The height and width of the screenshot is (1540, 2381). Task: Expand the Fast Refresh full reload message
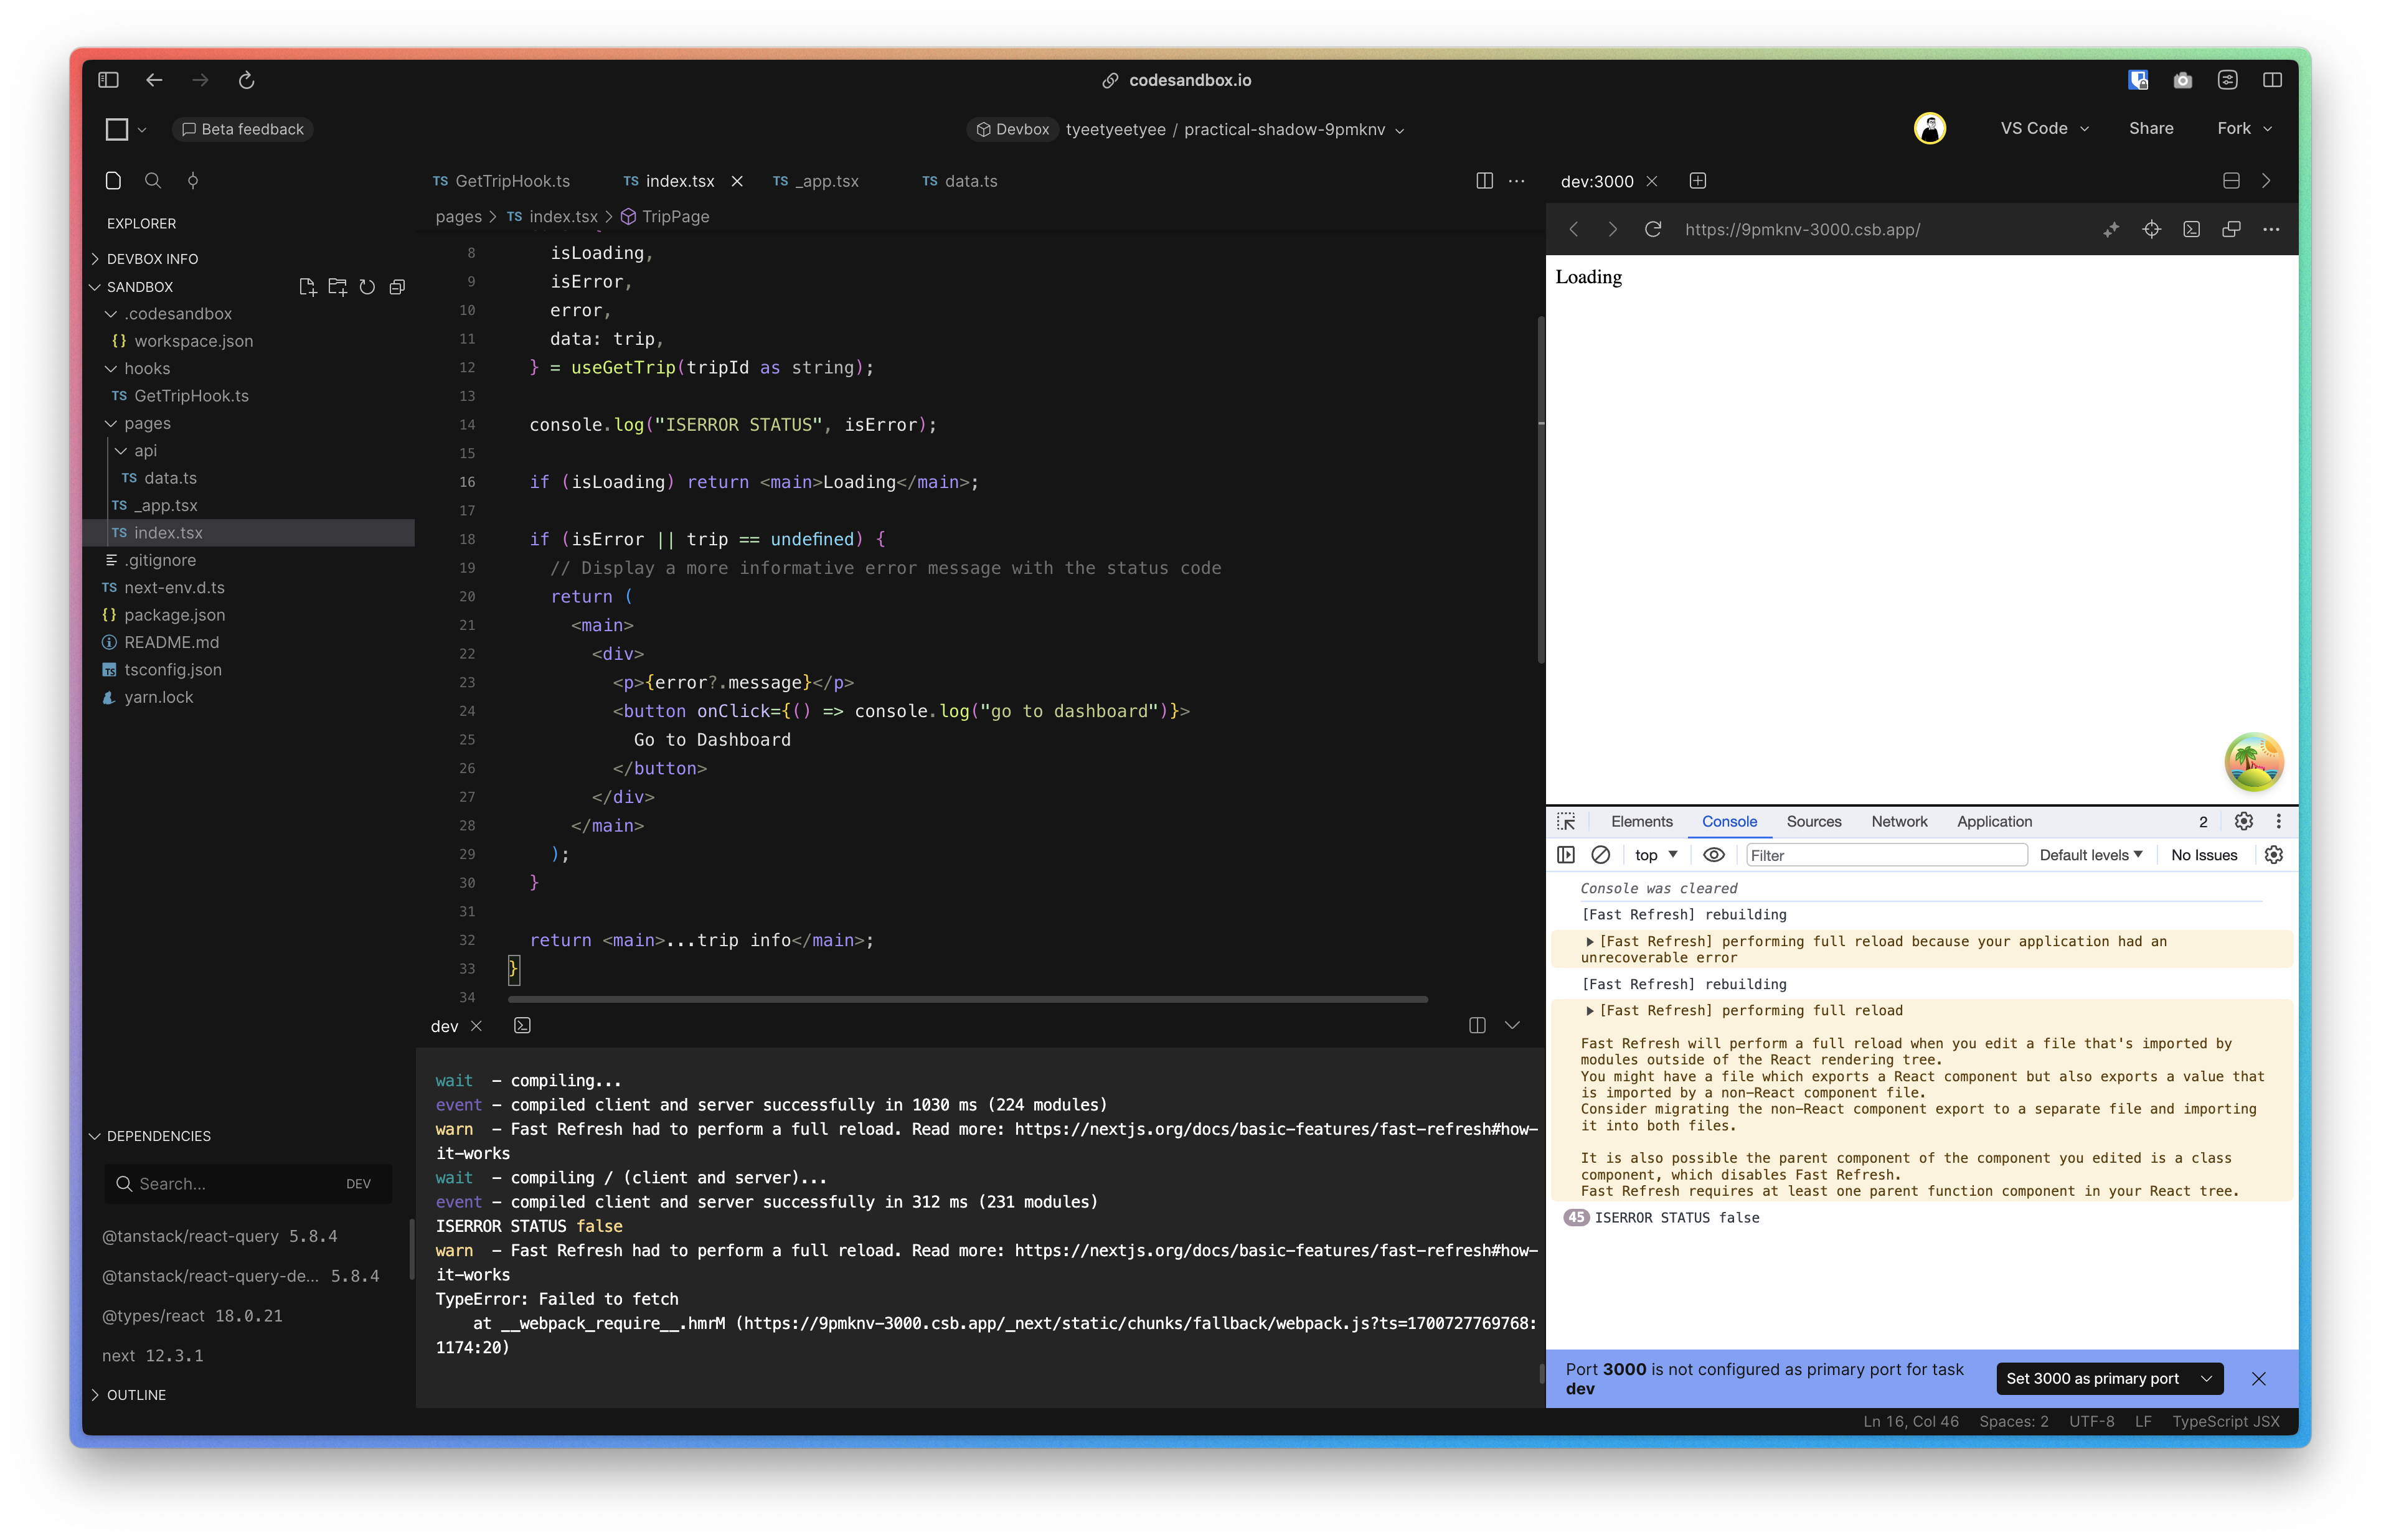[1590, 1011]
